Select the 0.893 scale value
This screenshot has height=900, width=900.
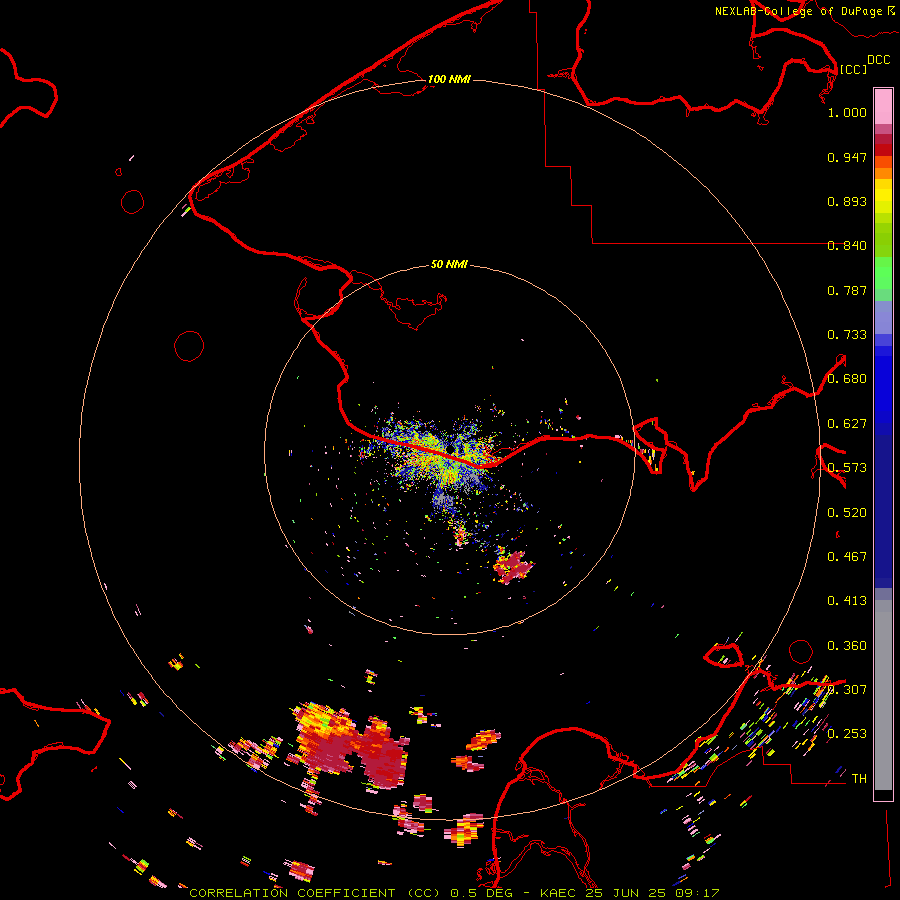(x=847, y=201)
